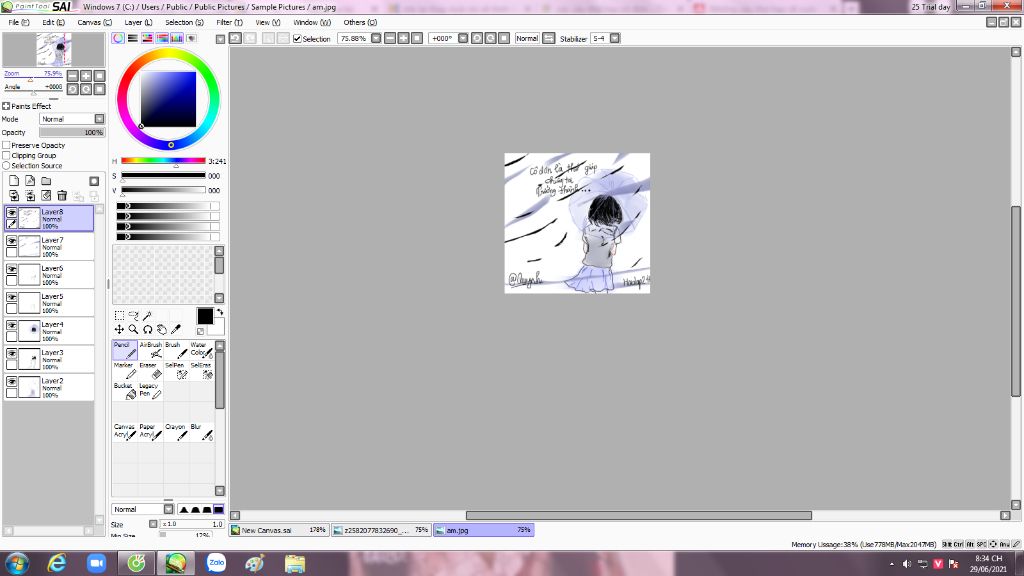Screen dimensions: 1024x576
Task: Select the SelEras tool
Action: point(201,370)
